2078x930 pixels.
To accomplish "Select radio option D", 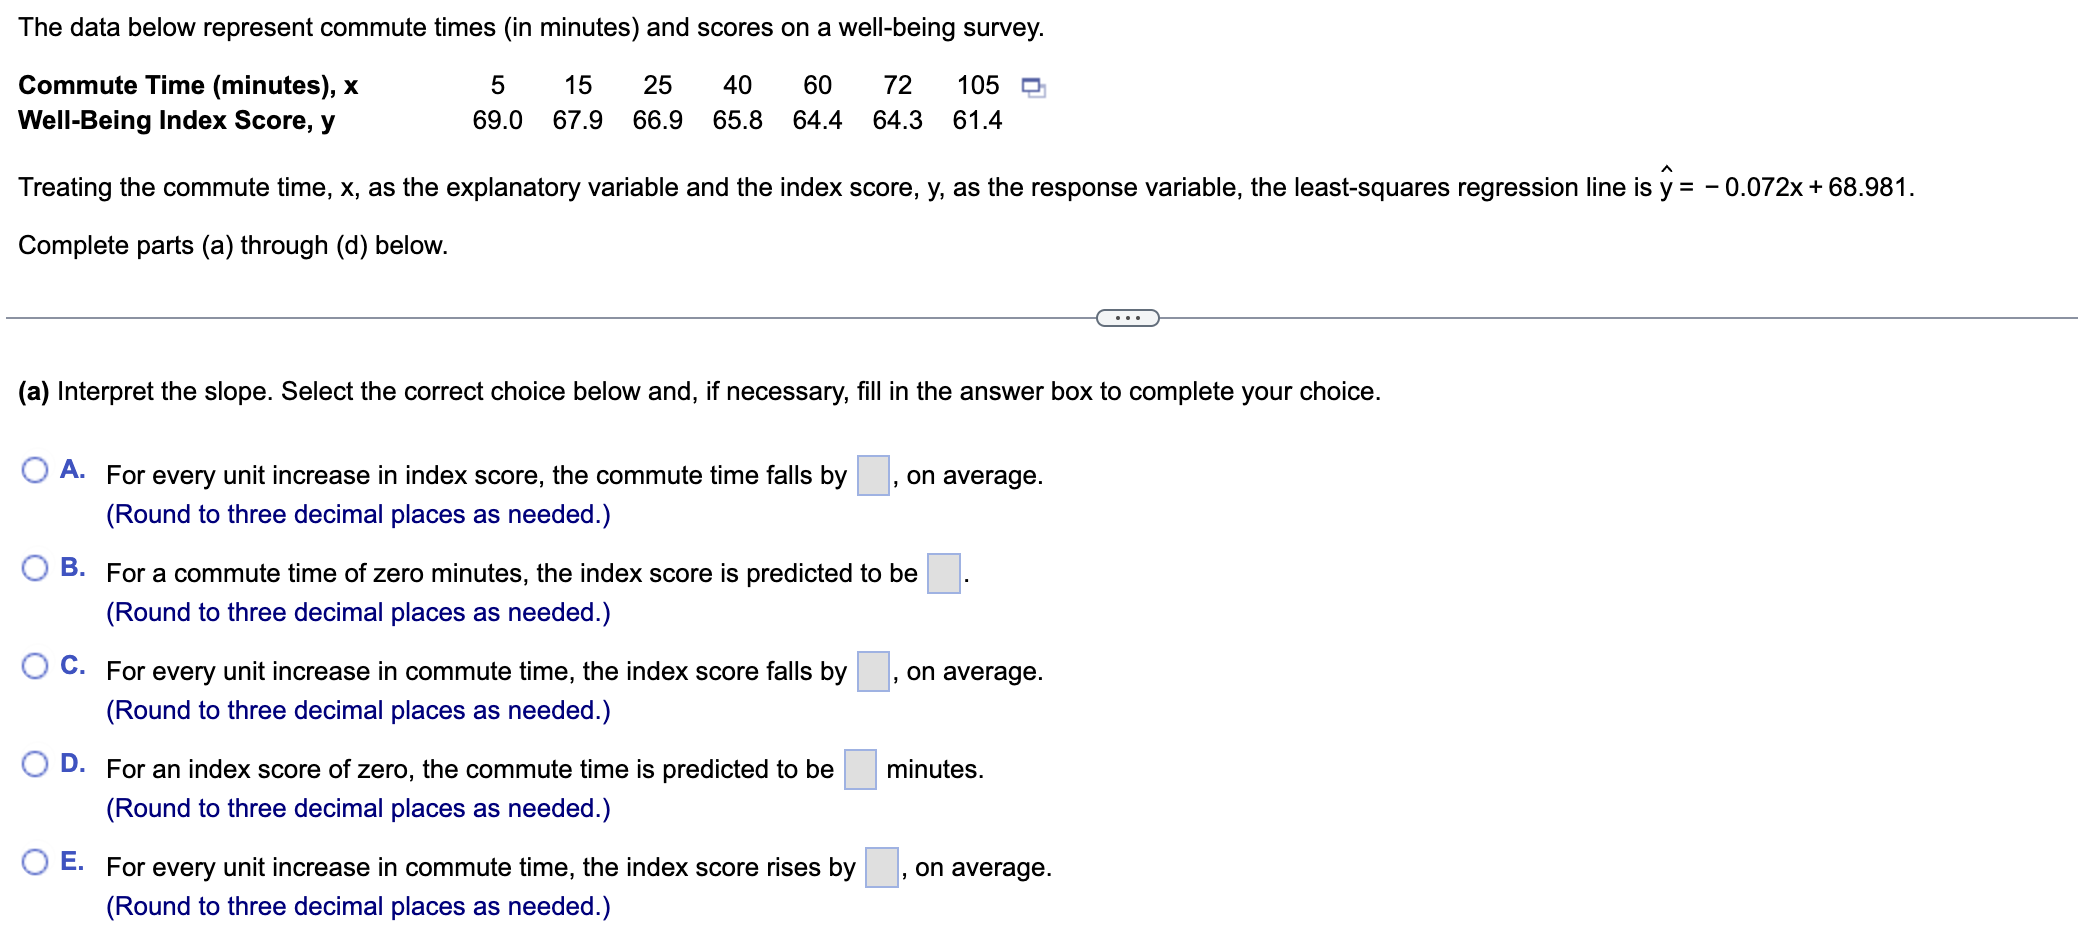I will coord(35,764).
